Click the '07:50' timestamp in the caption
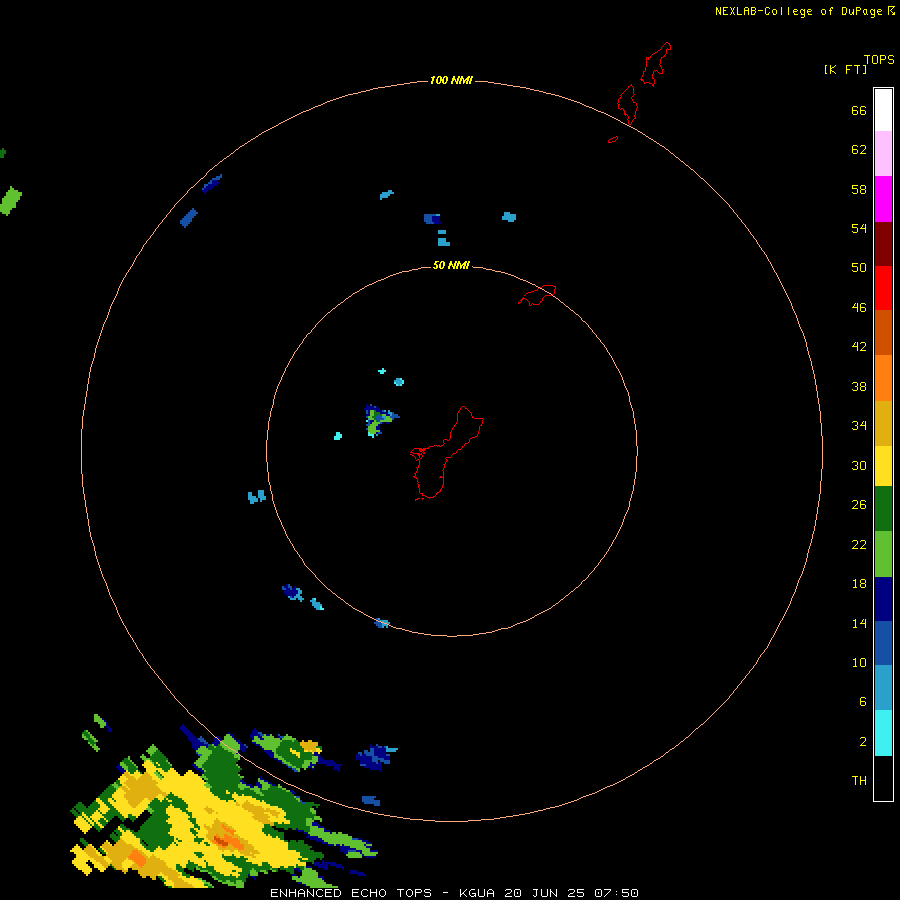Image resolution: width=900 pixels, height=900 pixels. [616, 893]
